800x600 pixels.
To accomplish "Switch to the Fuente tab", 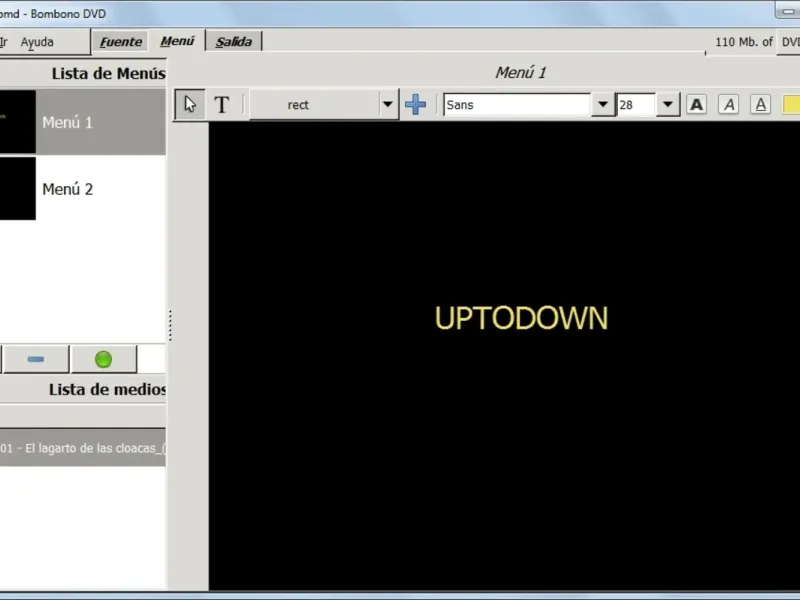I will 120,42.
